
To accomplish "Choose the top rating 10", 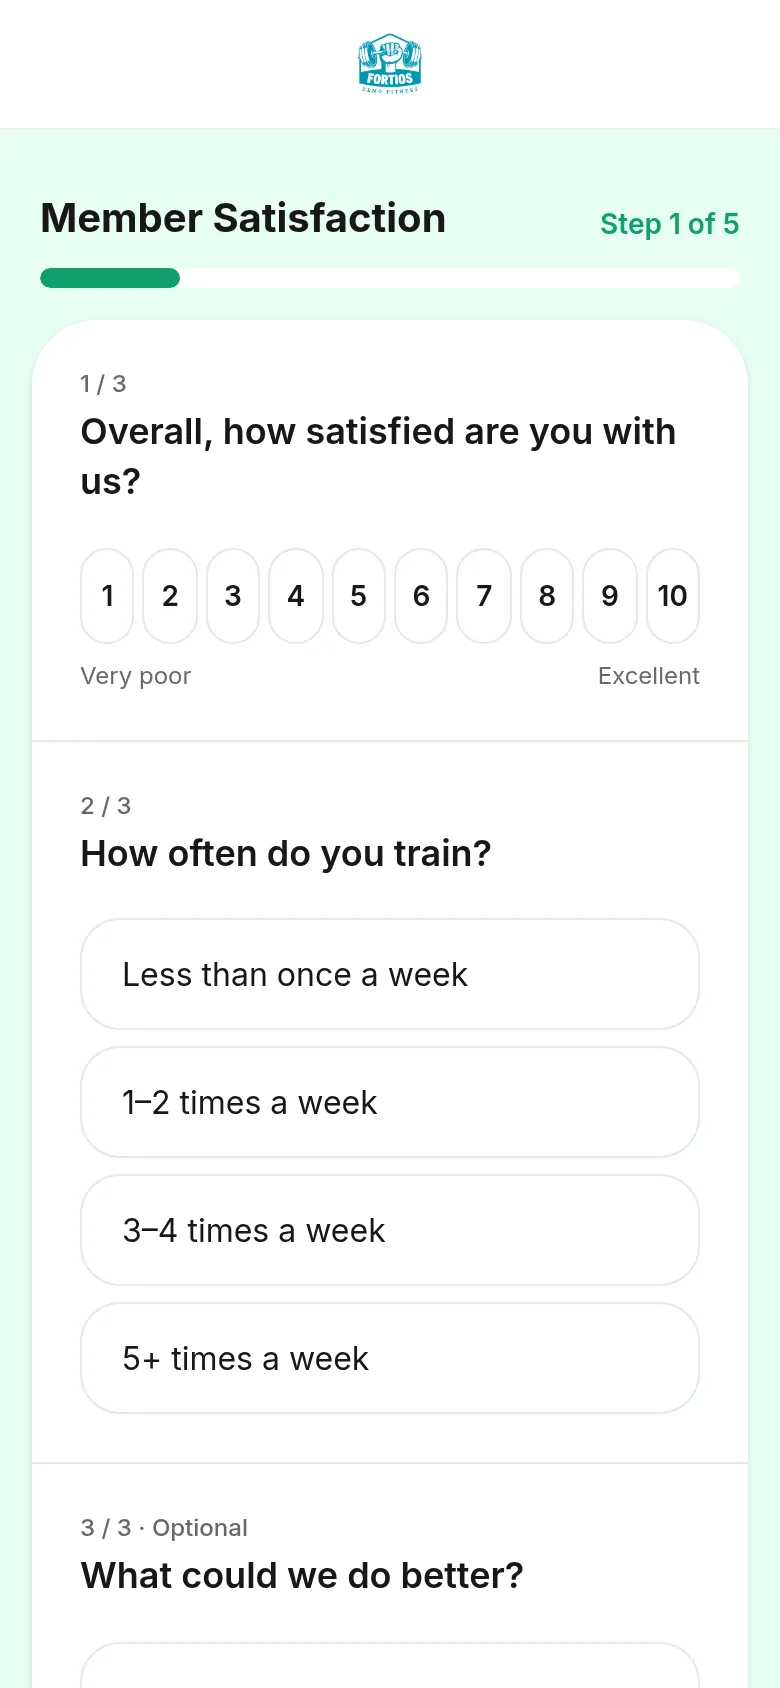I will tap(673, 596).
